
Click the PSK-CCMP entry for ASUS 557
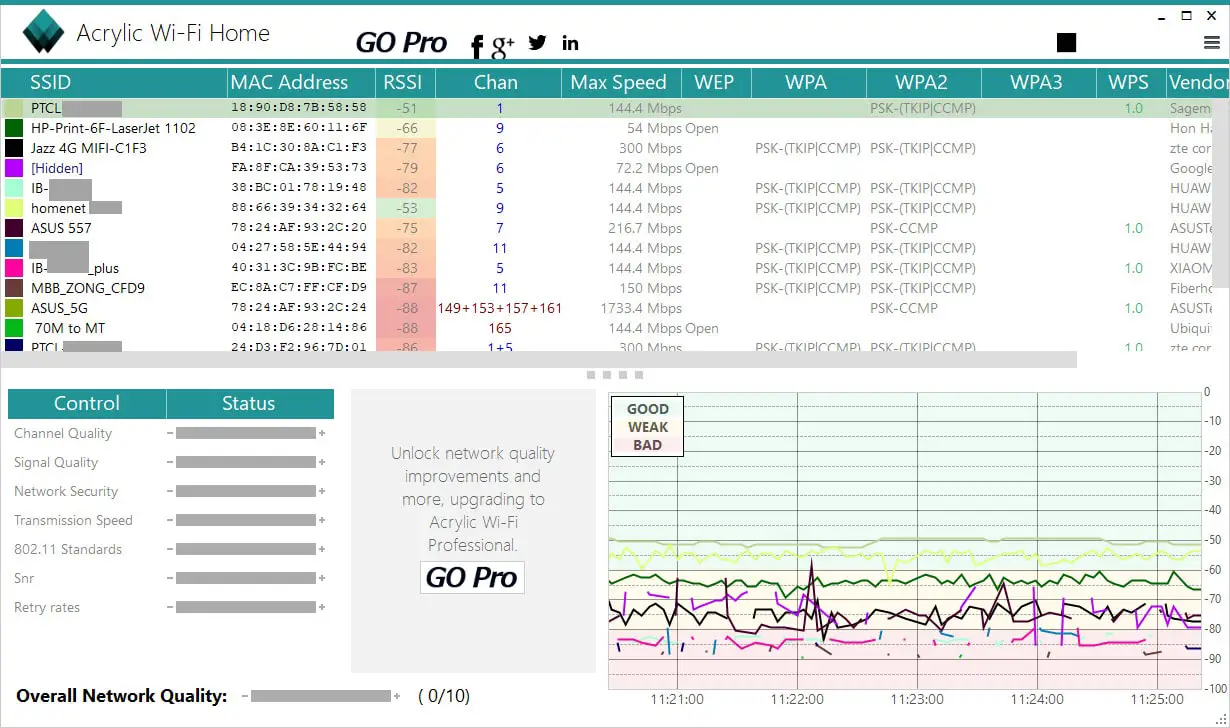coord(904,228)
